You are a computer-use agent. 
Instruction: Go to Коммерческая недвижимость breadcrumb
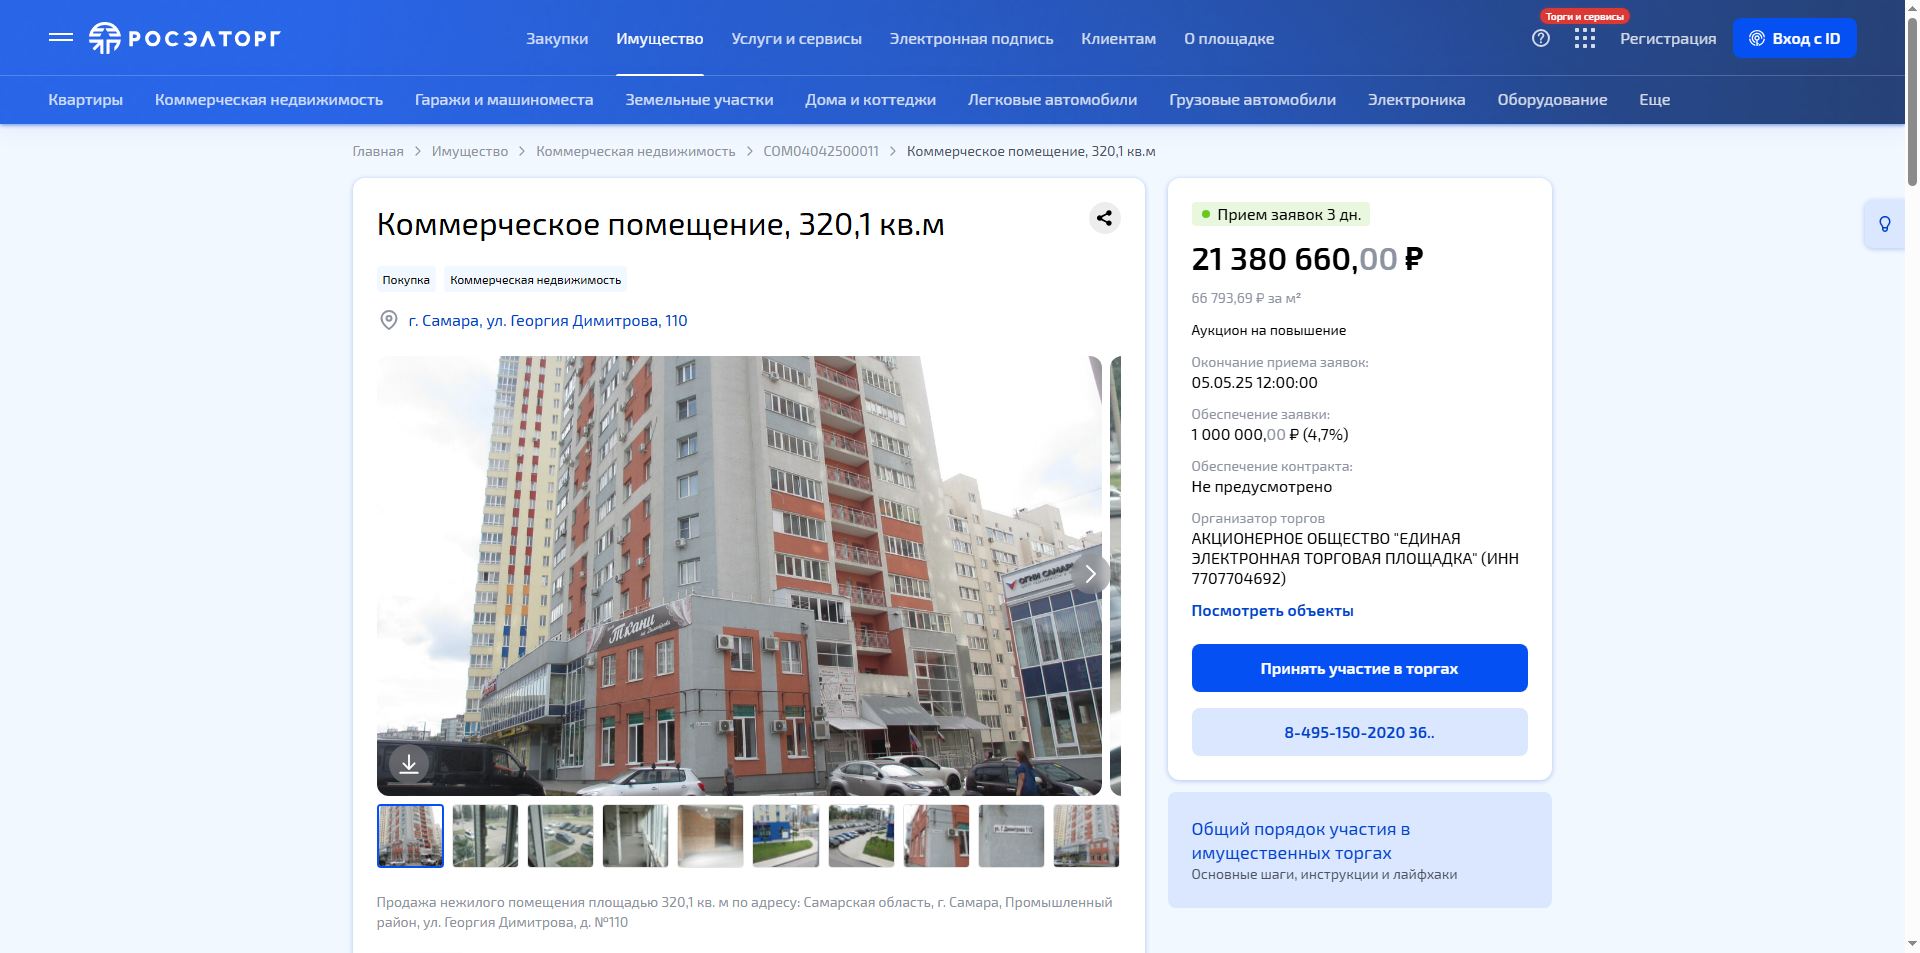coord(636,151)
